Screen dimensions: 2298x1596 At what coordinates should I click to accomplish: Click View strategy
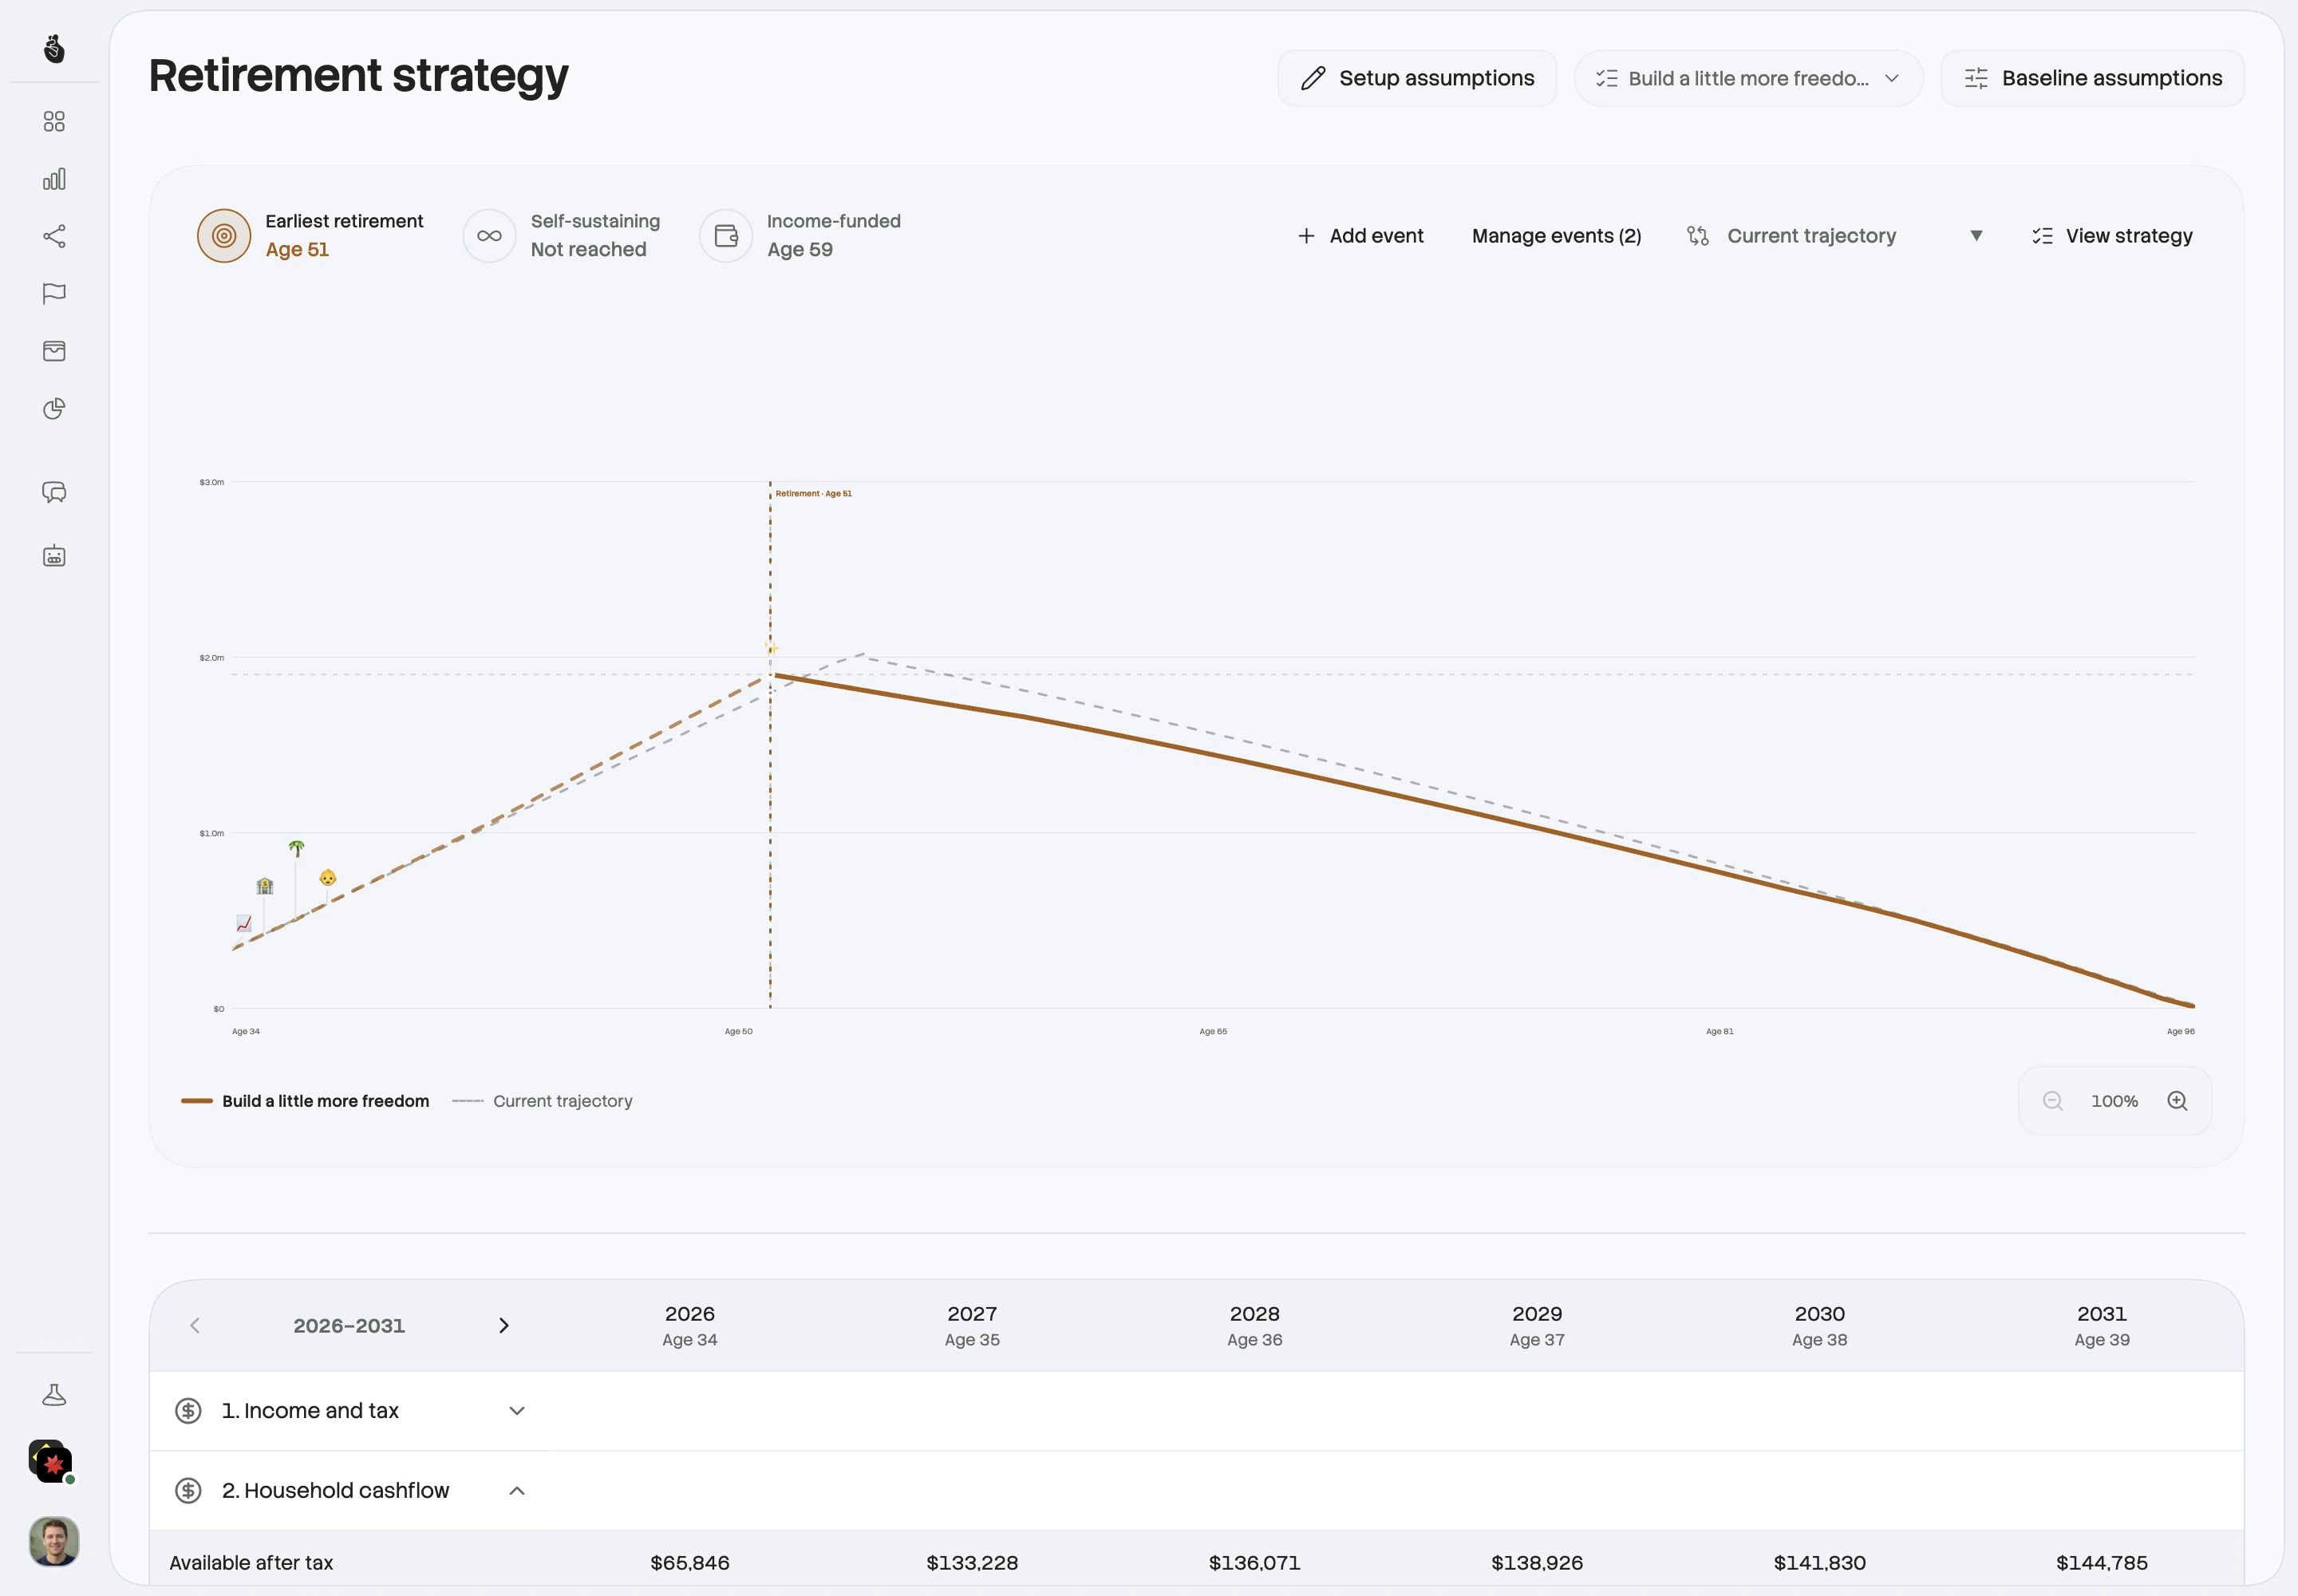pyautogui.click(x=2112, y=236)
